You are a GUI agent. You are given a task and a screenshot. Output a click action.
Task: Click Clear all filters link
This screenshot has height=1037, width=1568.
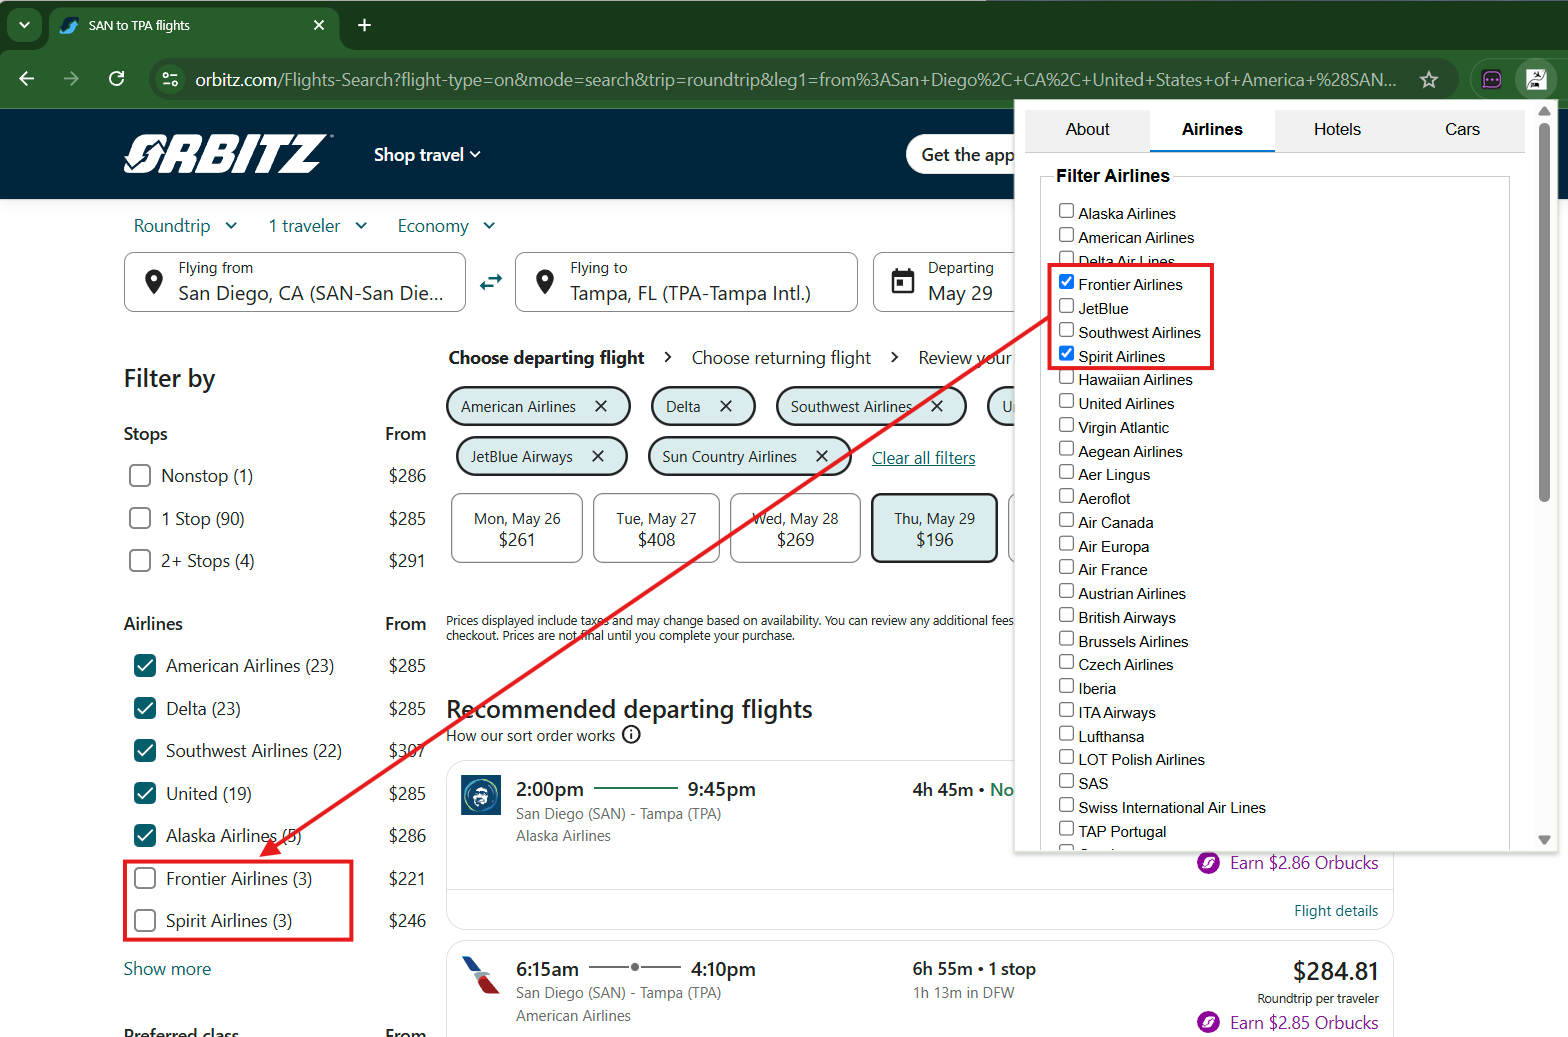tap(923, 458)
